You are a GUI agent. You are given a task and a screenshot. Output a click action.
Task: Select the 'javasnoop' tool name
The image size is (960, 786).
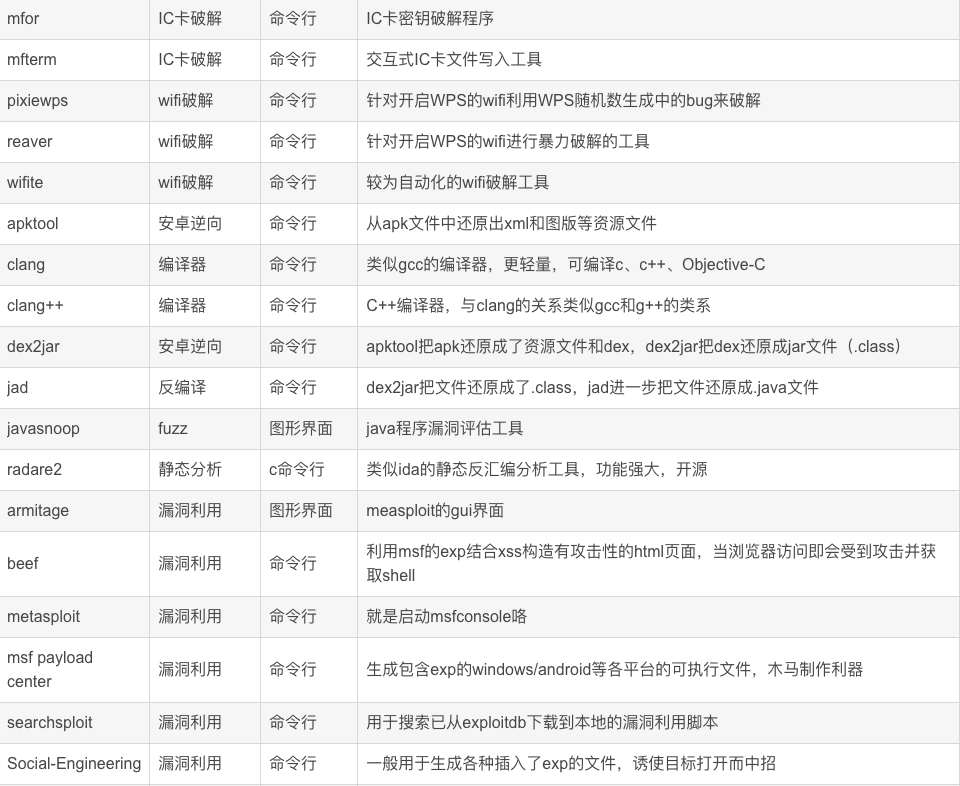click(43, 429)
